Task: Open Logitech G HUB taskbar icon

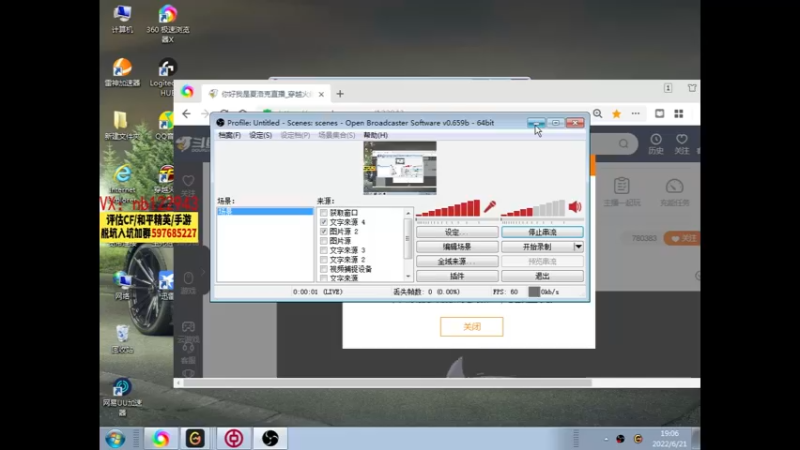Action: pos(195,438)
